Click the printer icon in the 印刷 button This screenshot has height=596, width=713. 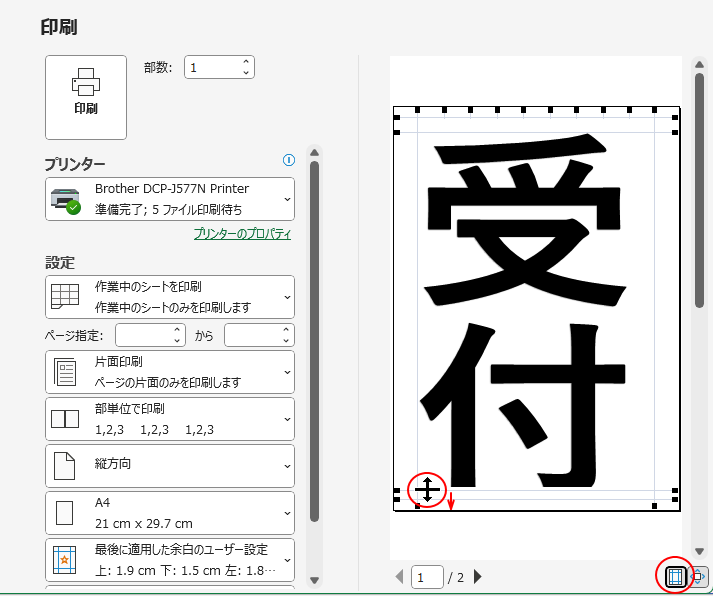coord(86,82)
